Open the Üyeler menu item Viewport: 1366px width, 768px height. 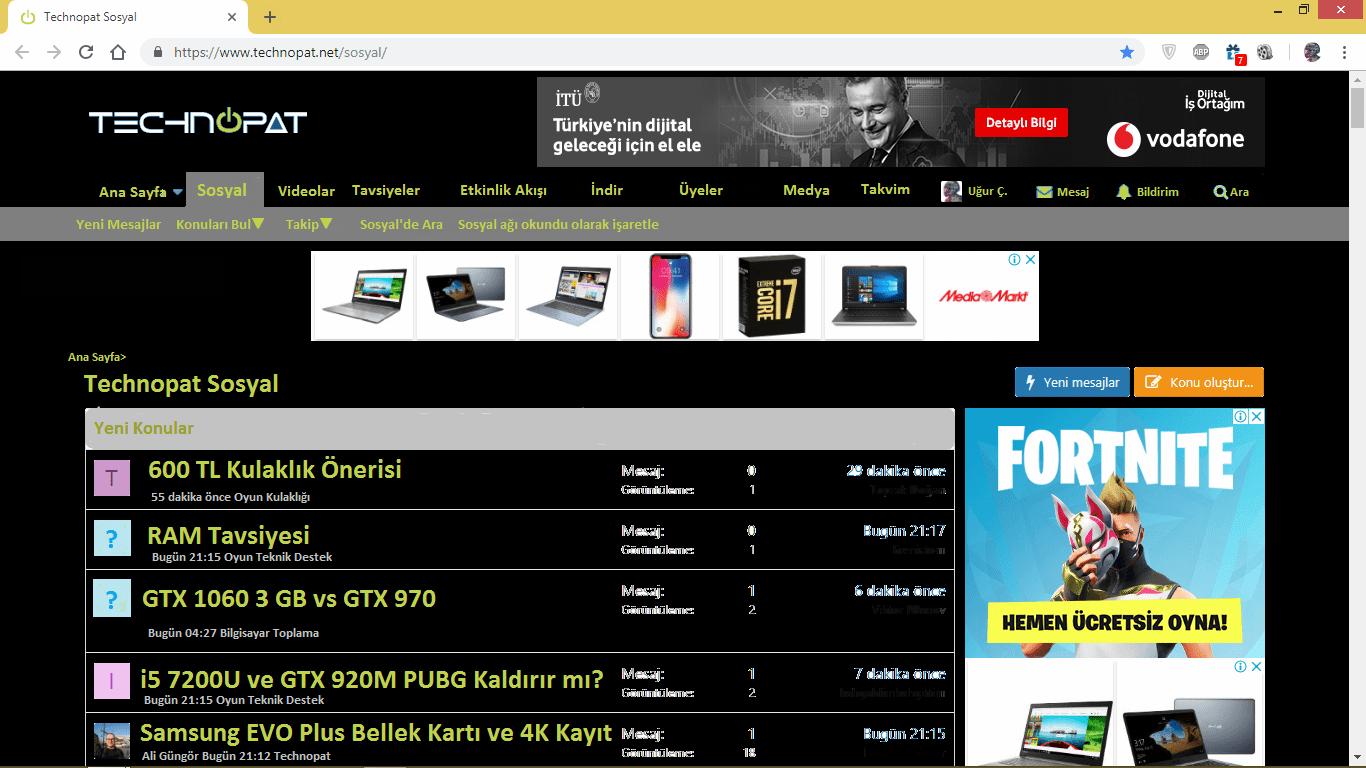[x=701, y=190]
